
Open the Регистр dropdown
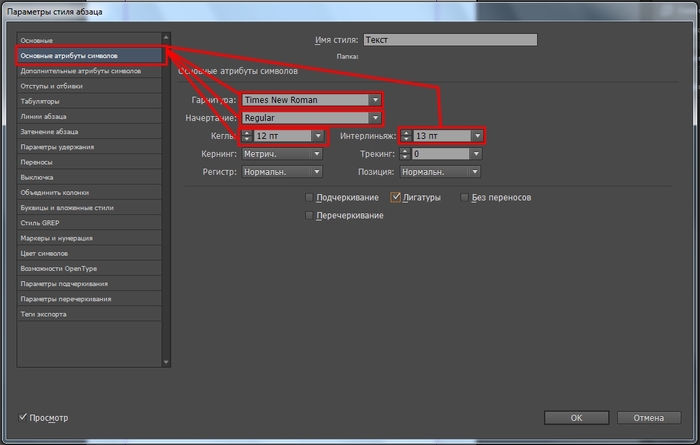(x=317, y=172)
